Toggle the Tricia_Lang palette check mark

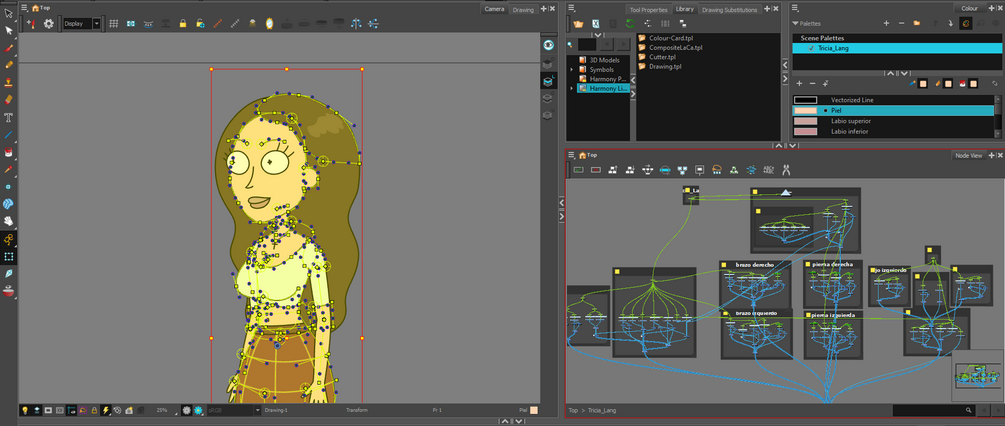(811, 48)
